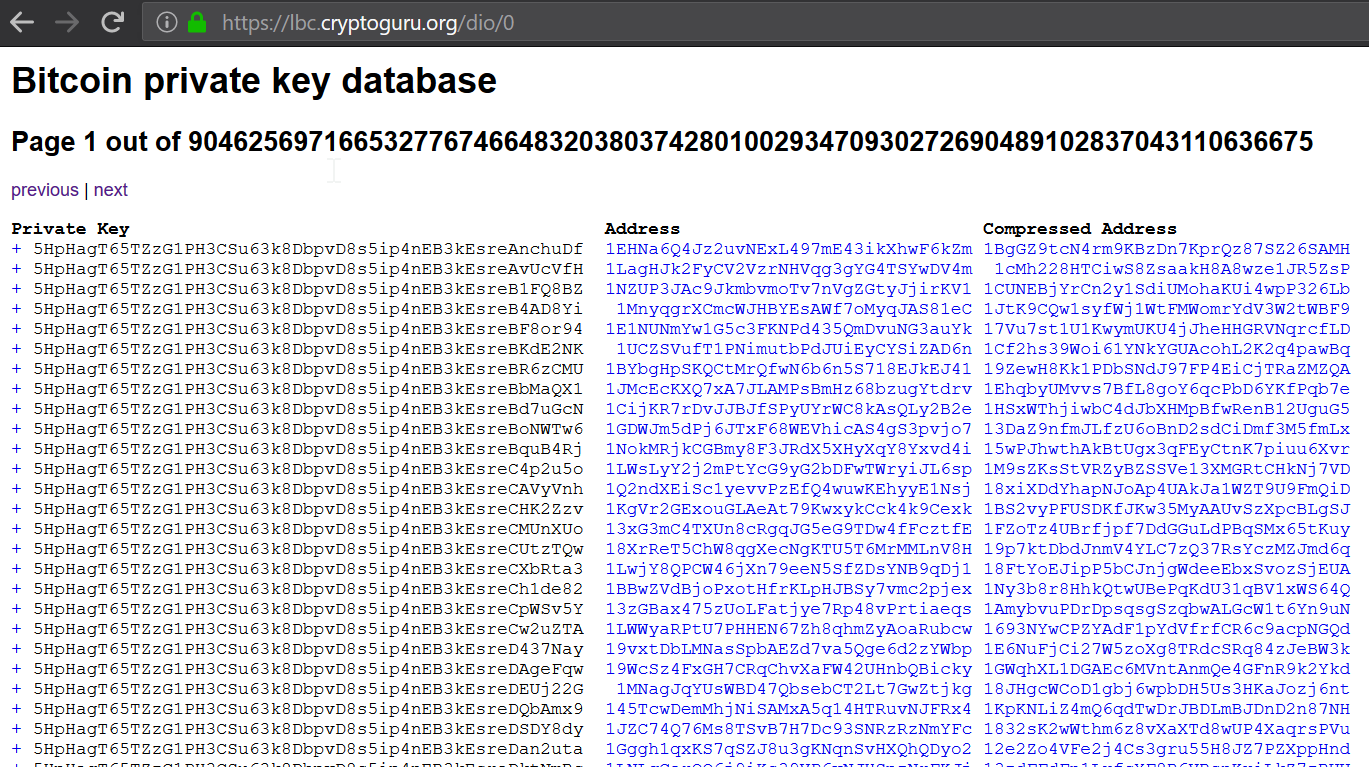This screenshot has height=767, width=1369.
Task: Open compressed address starting 1832sK2wWthm
Action: (1166, 729)
